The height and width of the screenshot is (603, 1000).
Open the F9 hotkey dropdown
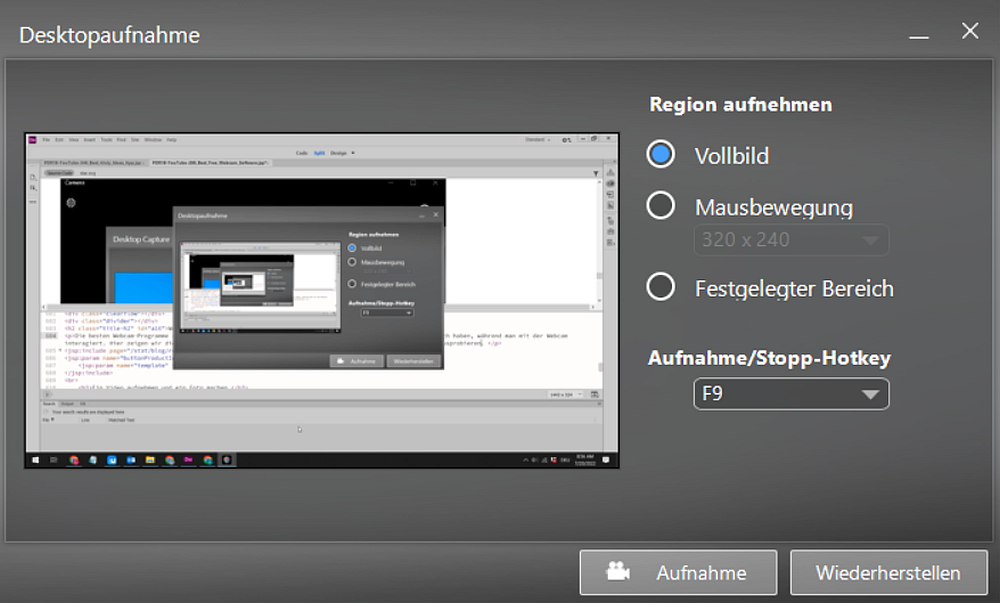(791, 394)
